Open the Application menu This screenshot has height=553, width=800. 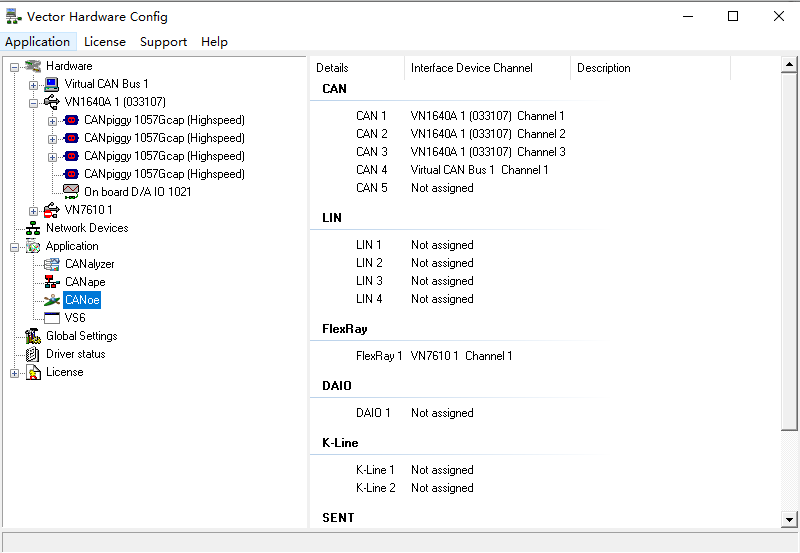click(38, 42)
